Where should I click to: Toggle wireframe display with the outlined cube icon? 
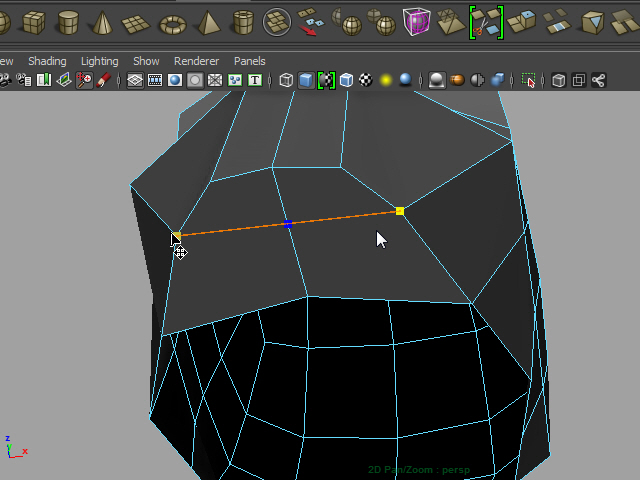tap(286, 80)
